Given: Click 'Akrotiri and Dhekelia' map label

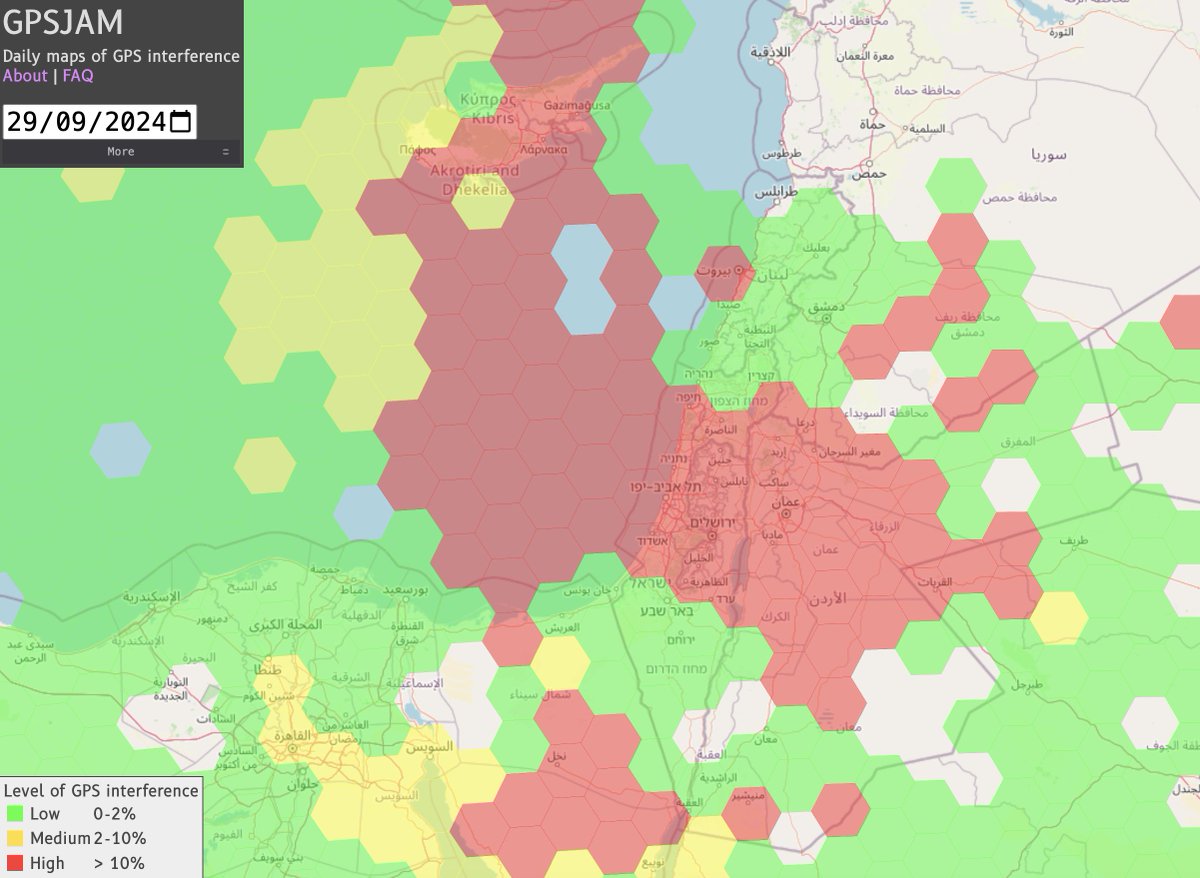Looking at the screenshot, I should coord(475,179).
